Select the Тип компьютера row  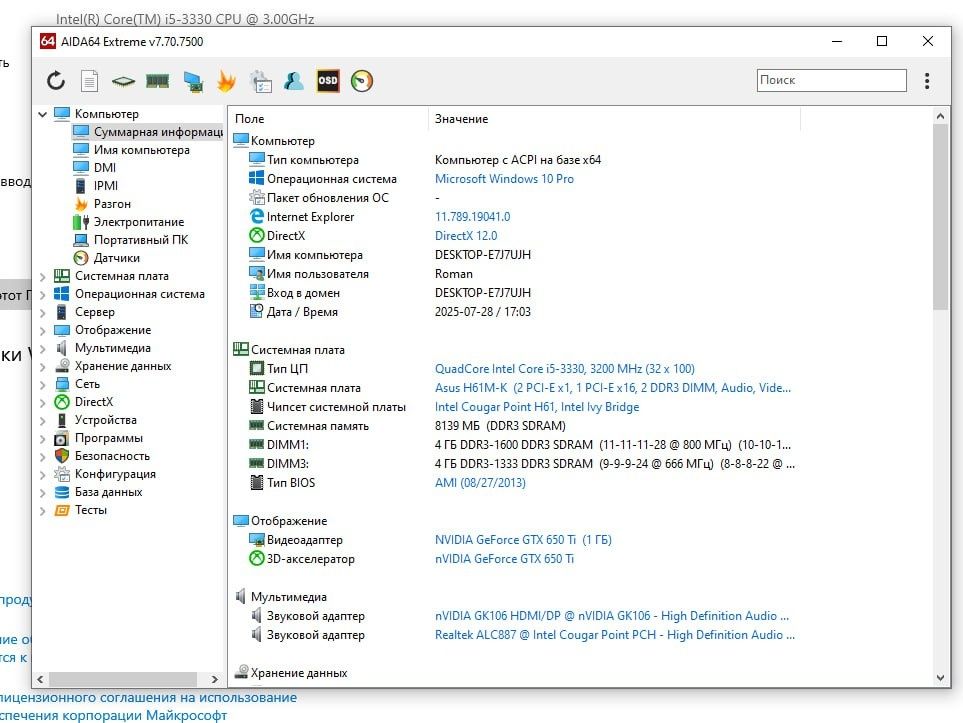point(516,160)
